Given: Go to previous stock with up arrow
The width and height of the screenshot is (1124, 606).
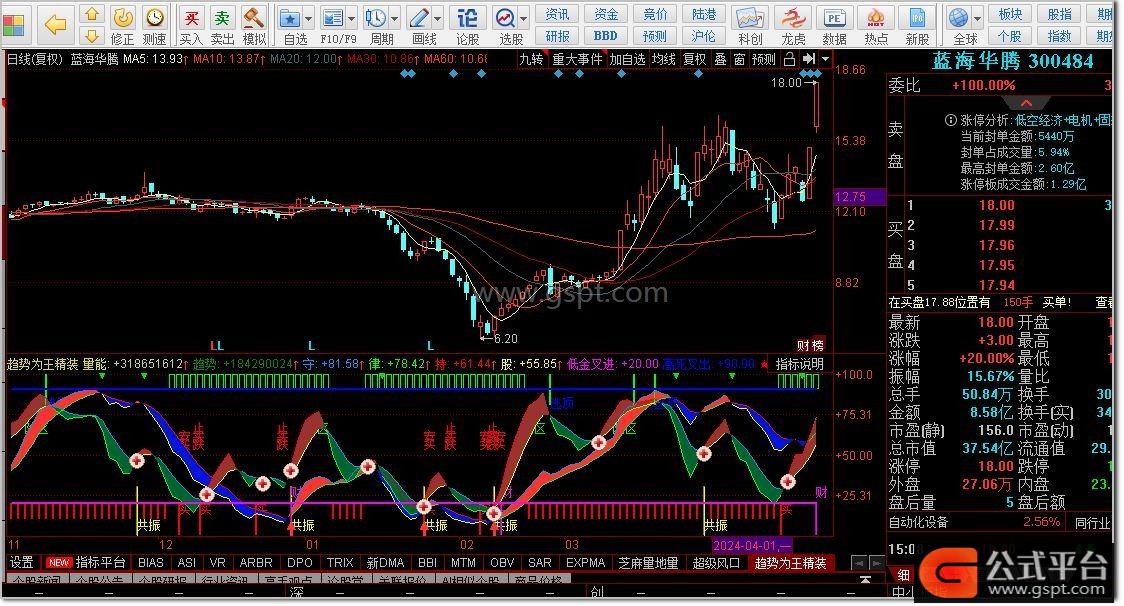Looking at the screenshot, I should [91, 14].
